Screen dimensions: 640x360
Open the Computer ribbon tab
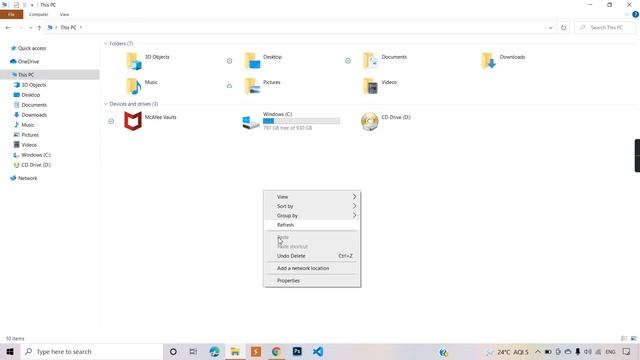pyautogui.click(x=38, y=14)
